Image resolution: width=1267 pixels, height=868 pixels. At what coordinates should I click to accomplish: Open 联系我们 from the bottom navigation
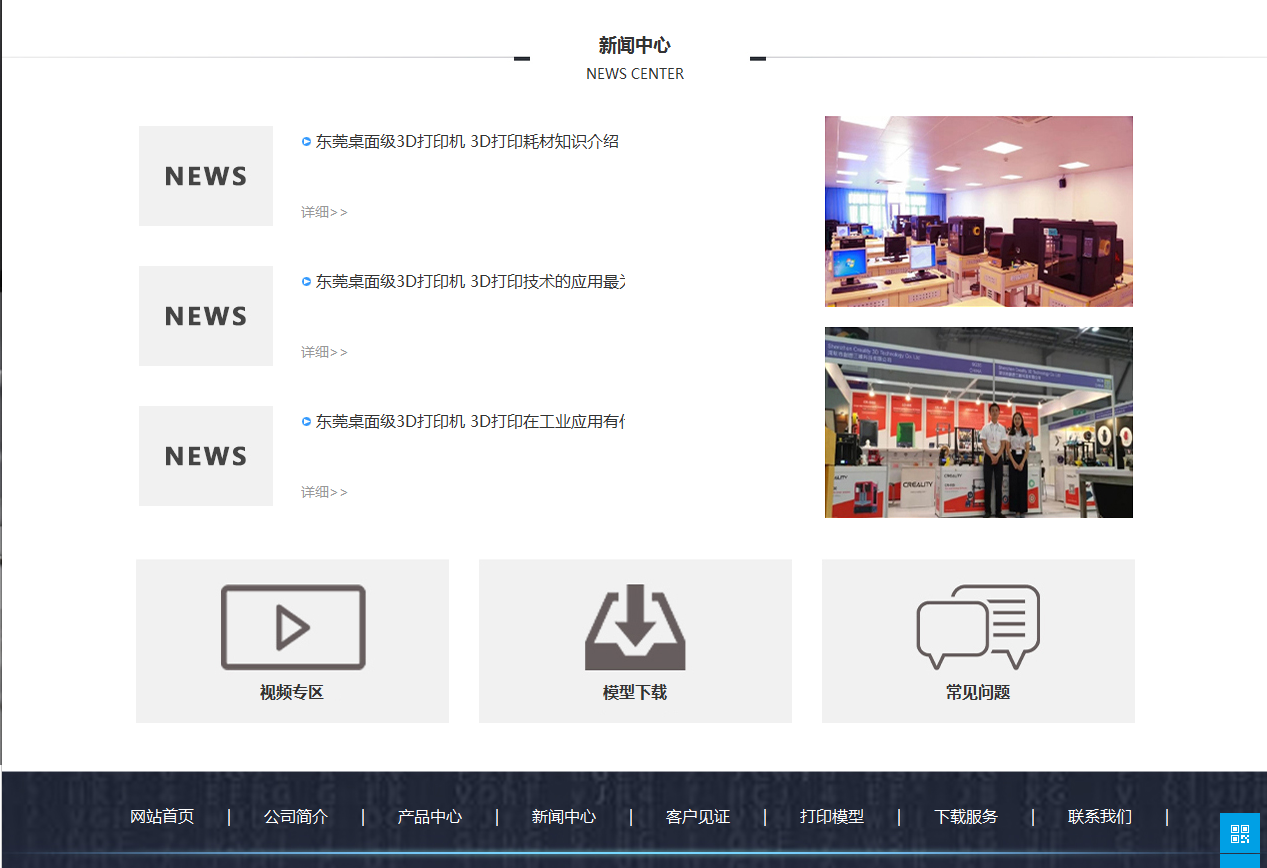pos(1098,817)
